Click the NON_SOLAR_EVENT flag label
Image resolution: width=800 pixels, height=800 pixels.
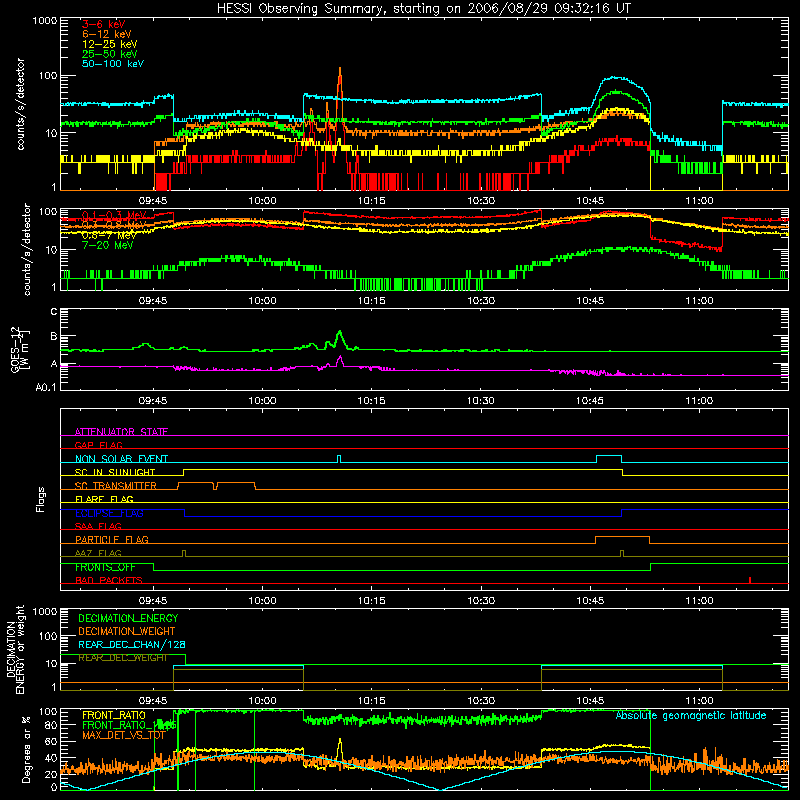[121, 459]
